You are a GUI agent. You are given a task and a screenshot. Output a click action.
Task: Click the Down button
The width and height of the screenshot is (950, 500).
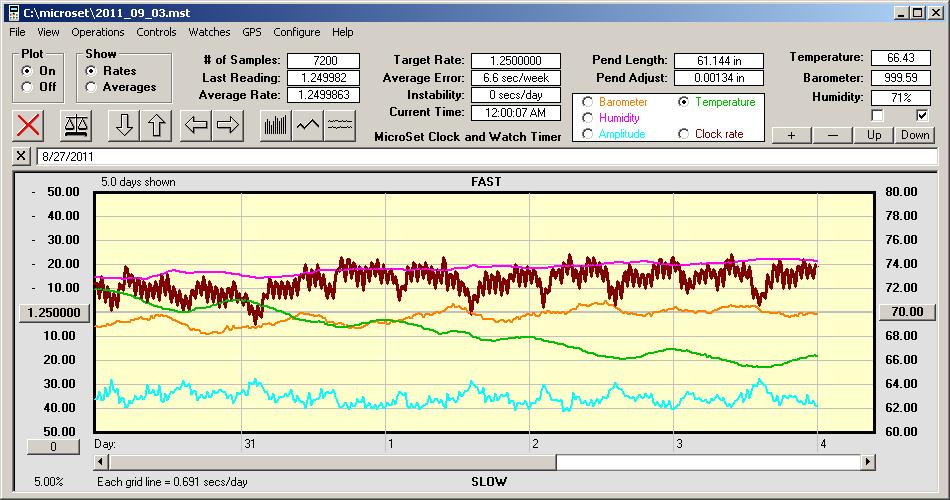(915, 135)
